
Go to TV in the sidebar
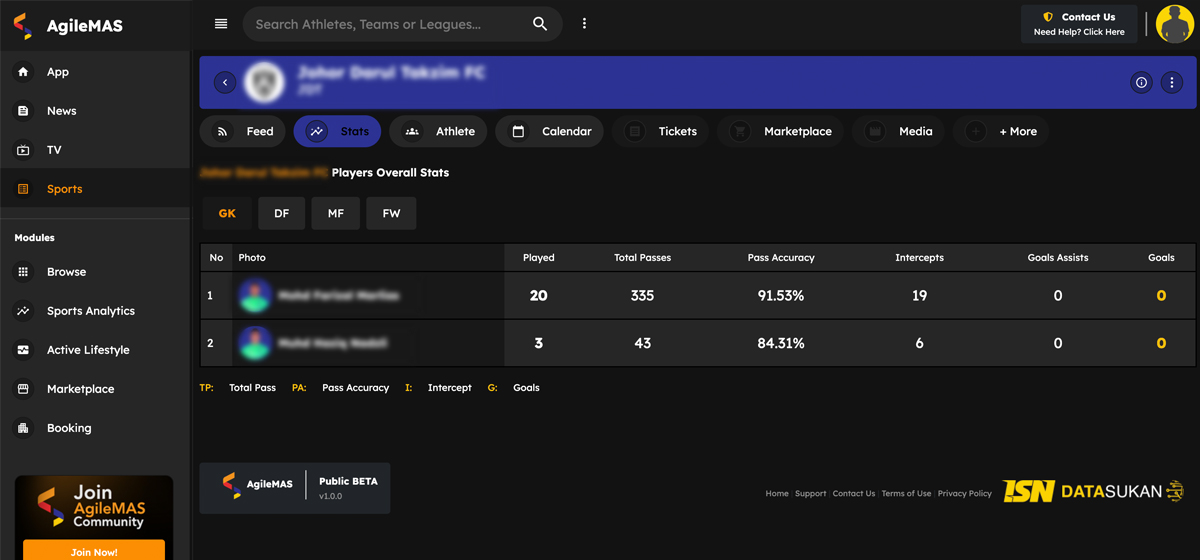click(54, 150)
